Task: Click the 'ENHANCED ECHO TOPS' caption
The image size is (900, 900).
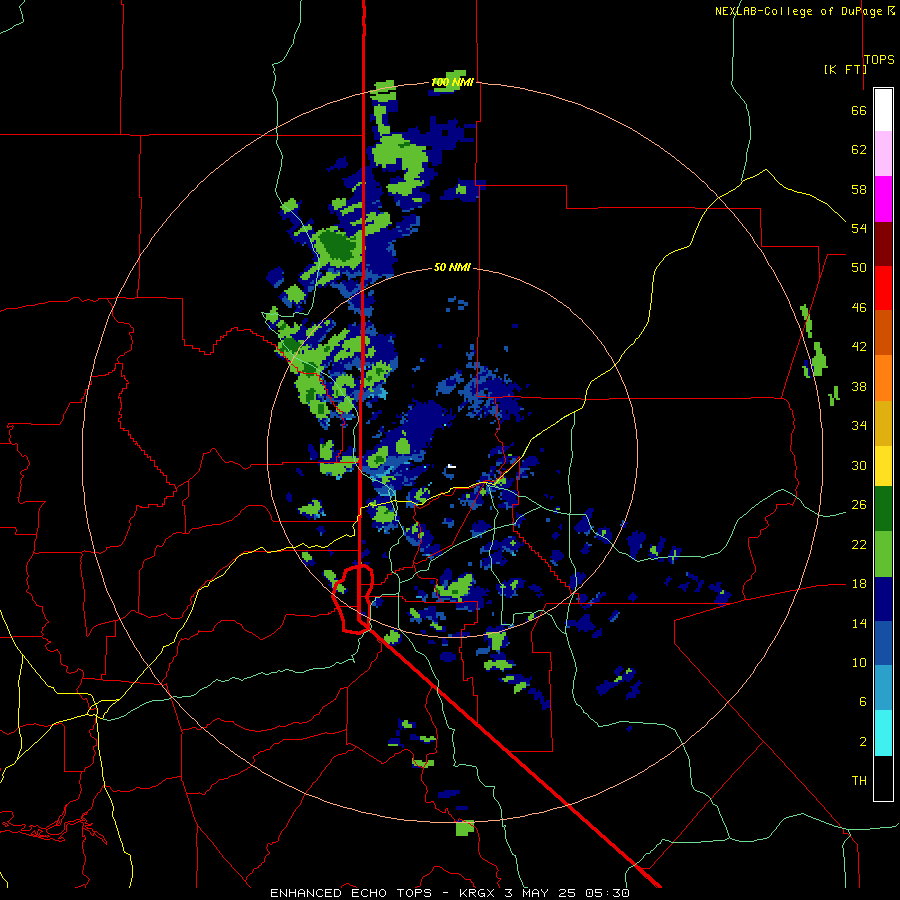Action: [351, 893]
